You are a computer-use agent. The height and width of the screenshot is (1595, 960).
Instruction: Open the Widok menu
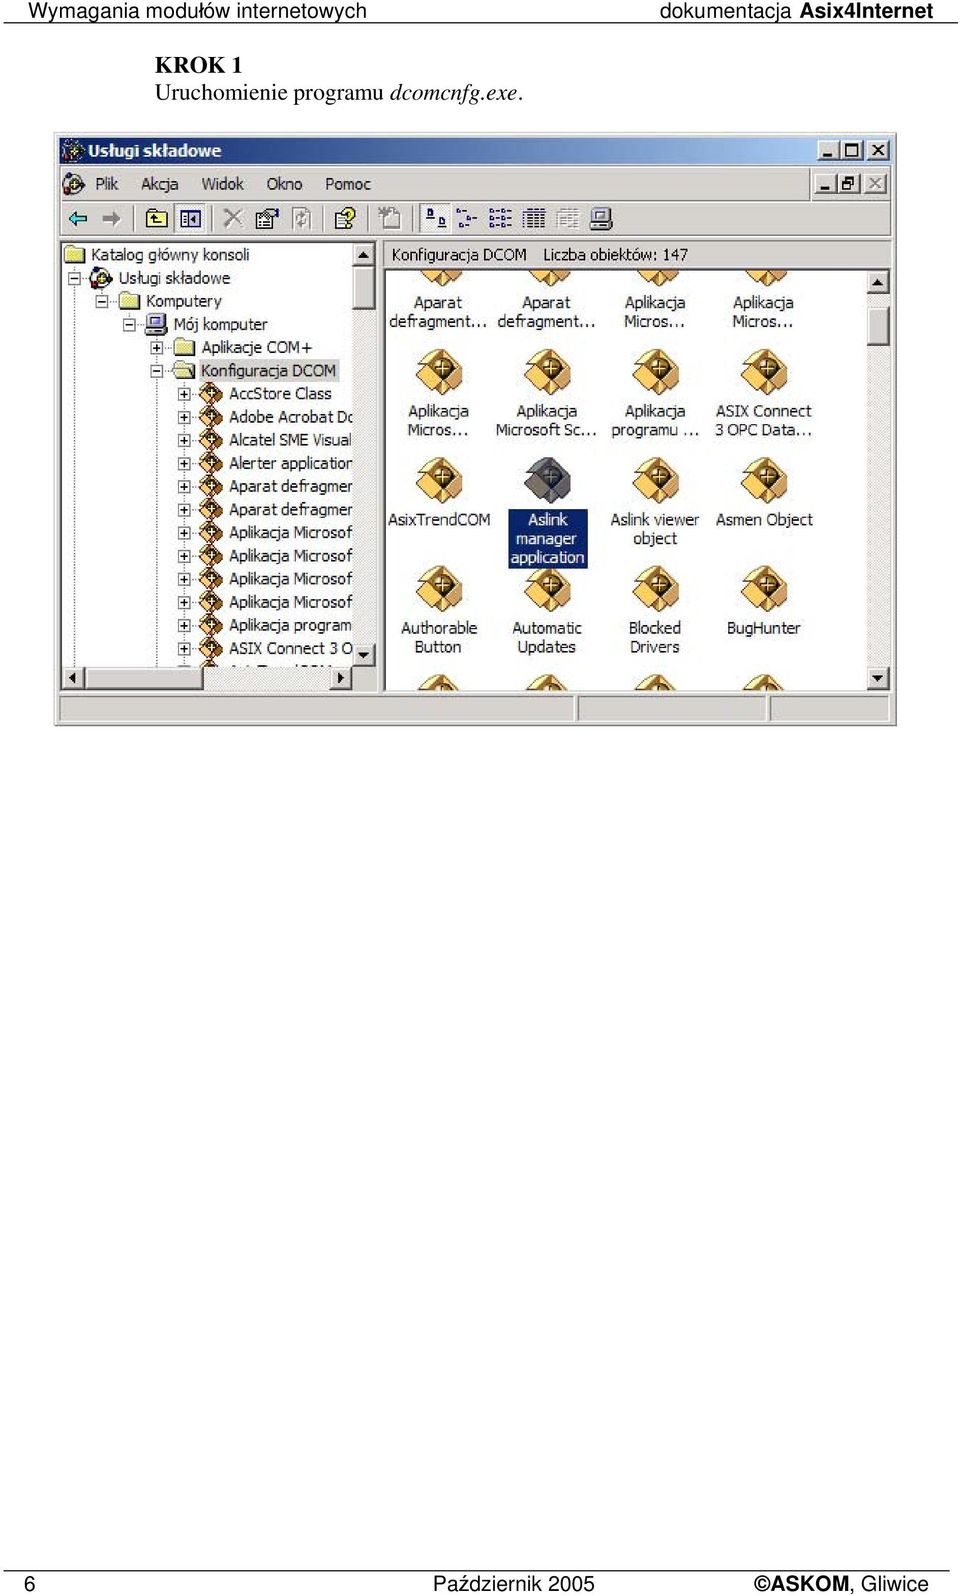[x=222, y=184]
